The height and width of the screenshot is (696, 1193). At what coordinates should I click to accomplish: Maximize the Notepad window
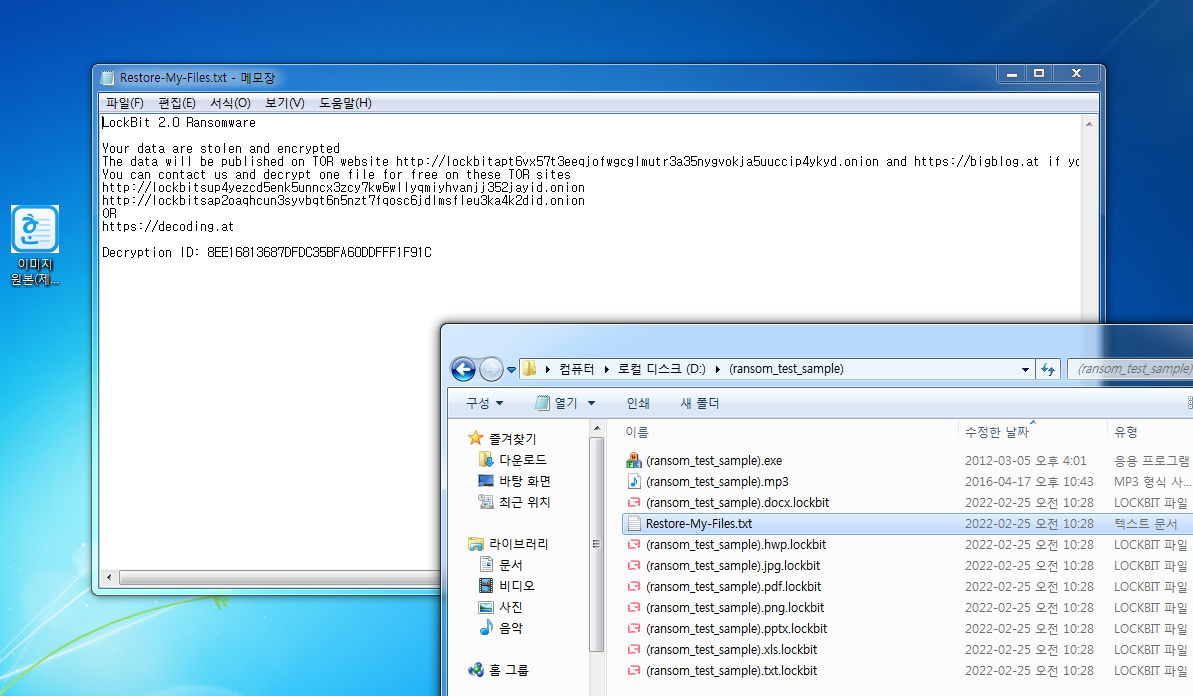(x=1039, y=74)
